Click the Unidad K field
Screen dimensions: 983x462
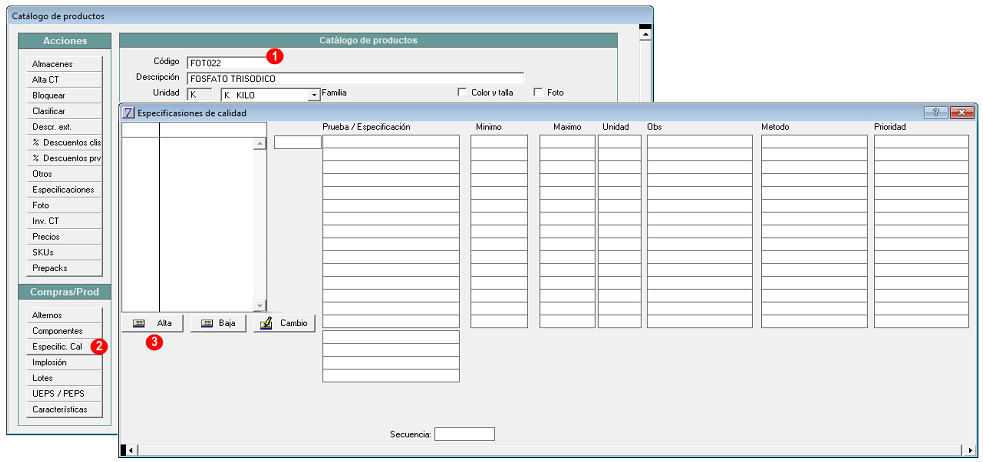point(199,94)
